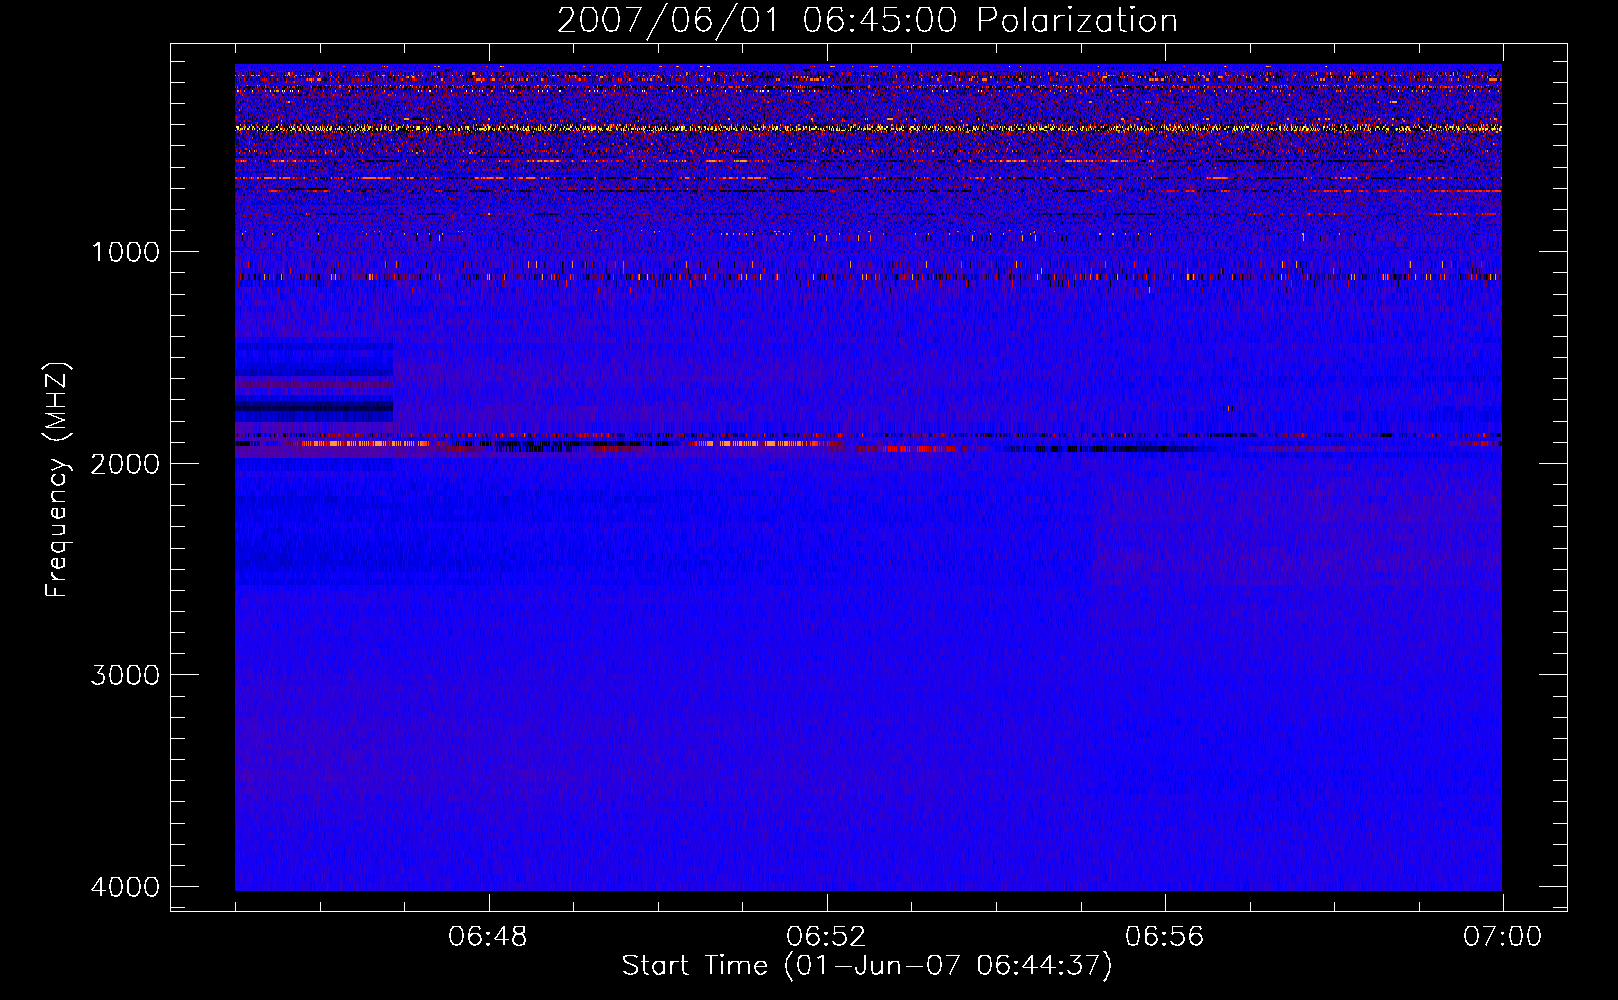Image resolution: width=1618 pixels, height=1000 pixels.
Task: Click the 'Start Time (01-Jun-07 06:44:37)' label
Action: pyautogui.click(x=867, y=966)
